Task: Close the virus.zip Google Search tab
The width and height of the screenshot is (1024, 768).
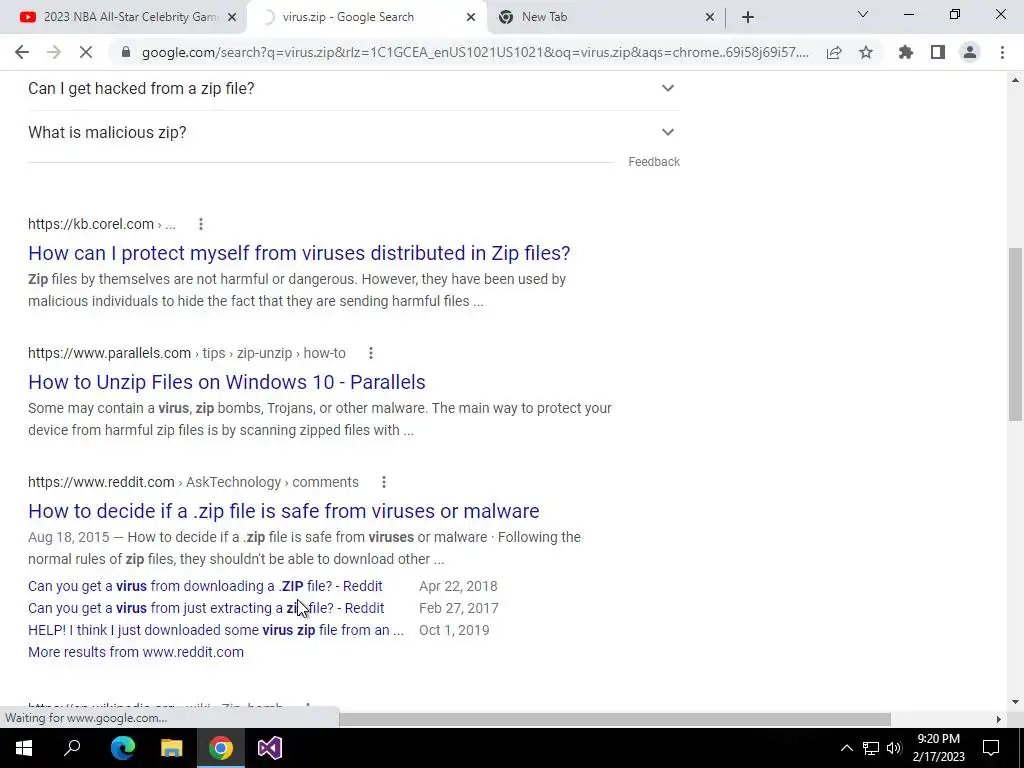Action: 471,17
